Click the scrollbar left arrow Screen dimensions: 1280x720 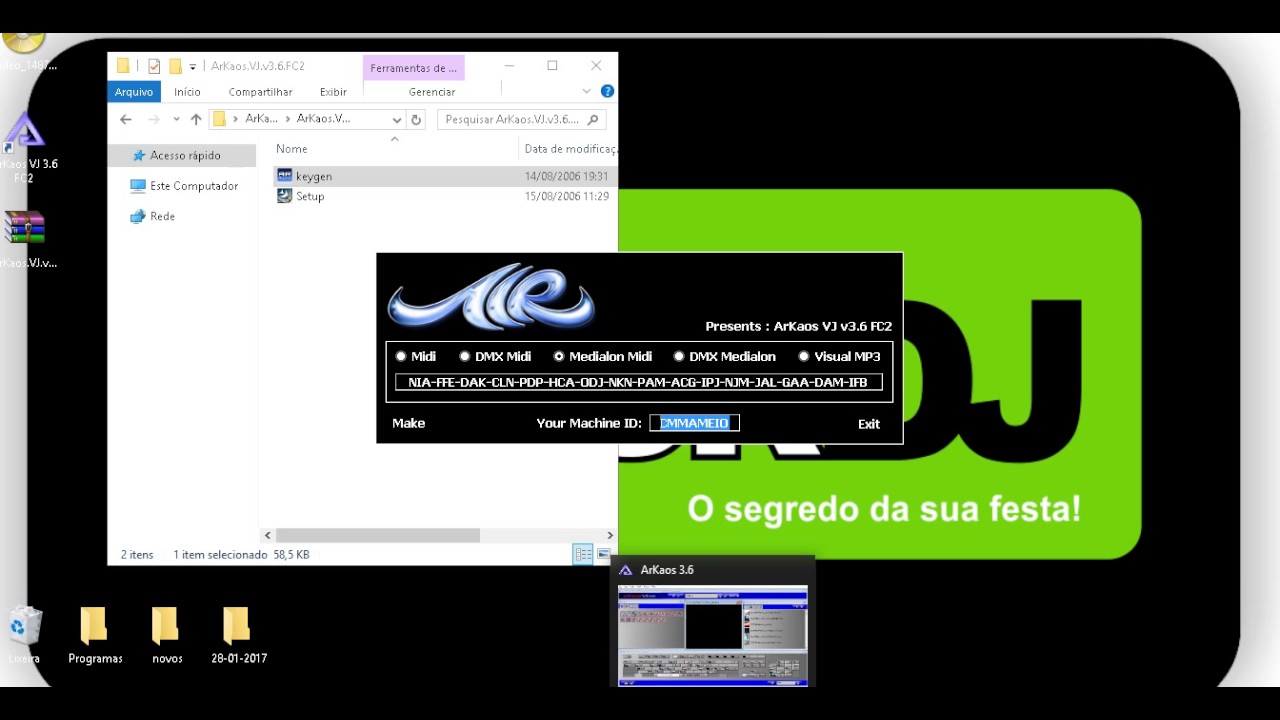(267, 536)
